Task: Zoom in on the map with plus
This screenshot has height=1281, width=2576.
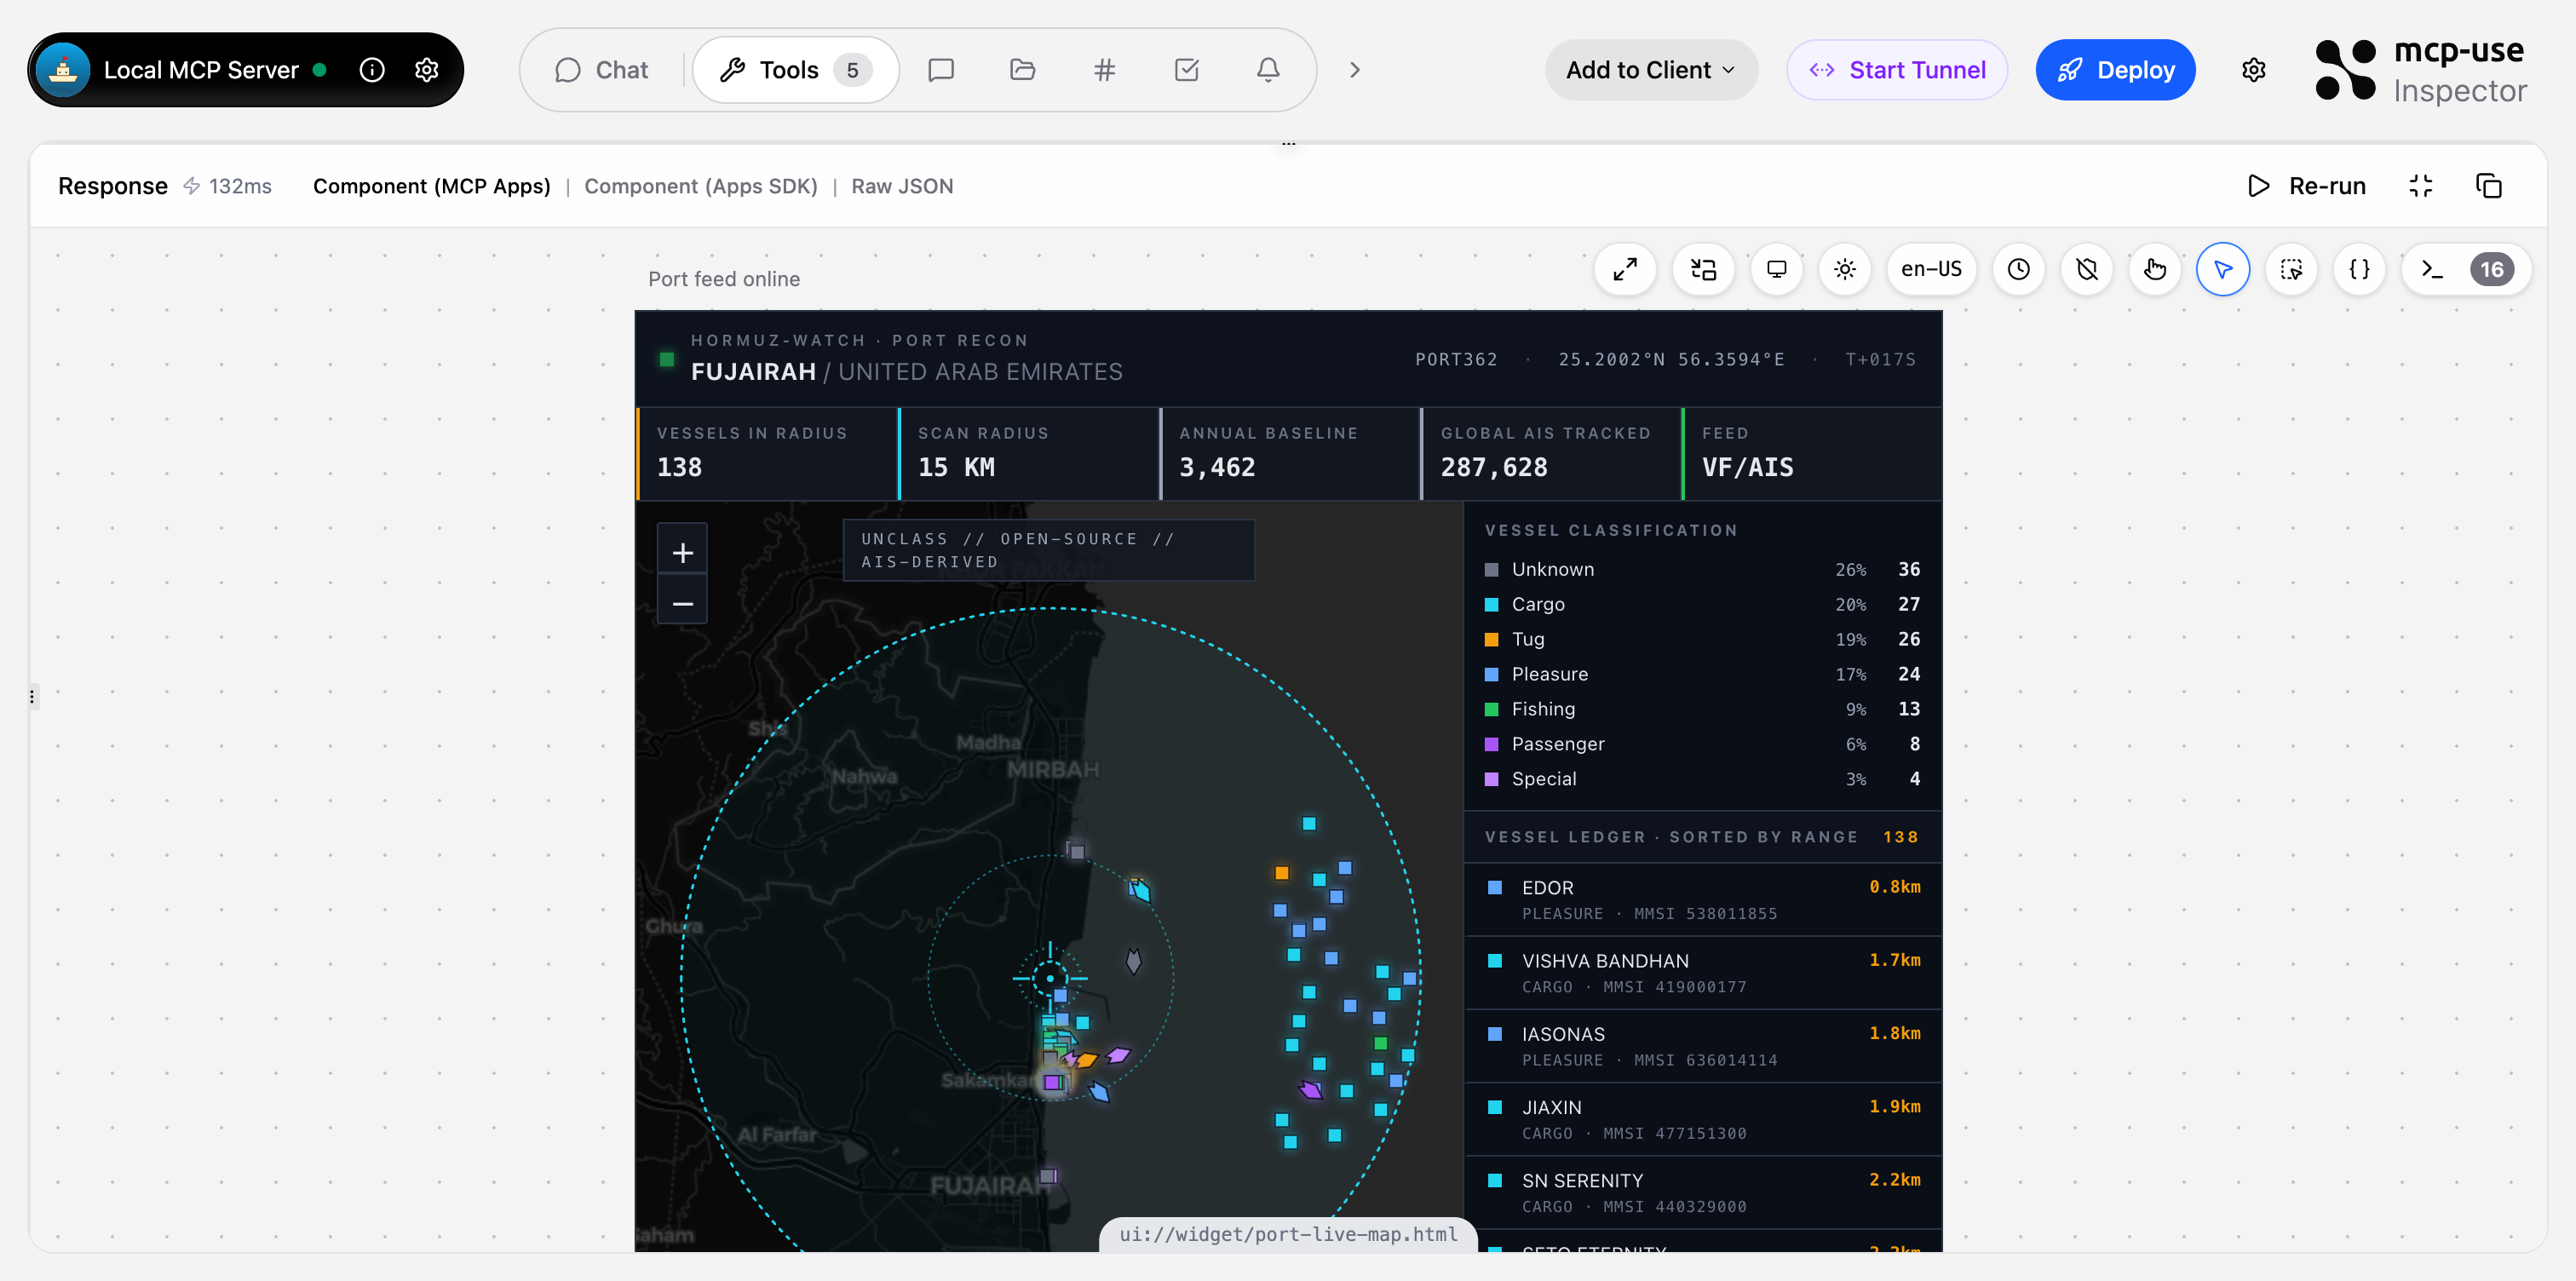Action: 682,551
